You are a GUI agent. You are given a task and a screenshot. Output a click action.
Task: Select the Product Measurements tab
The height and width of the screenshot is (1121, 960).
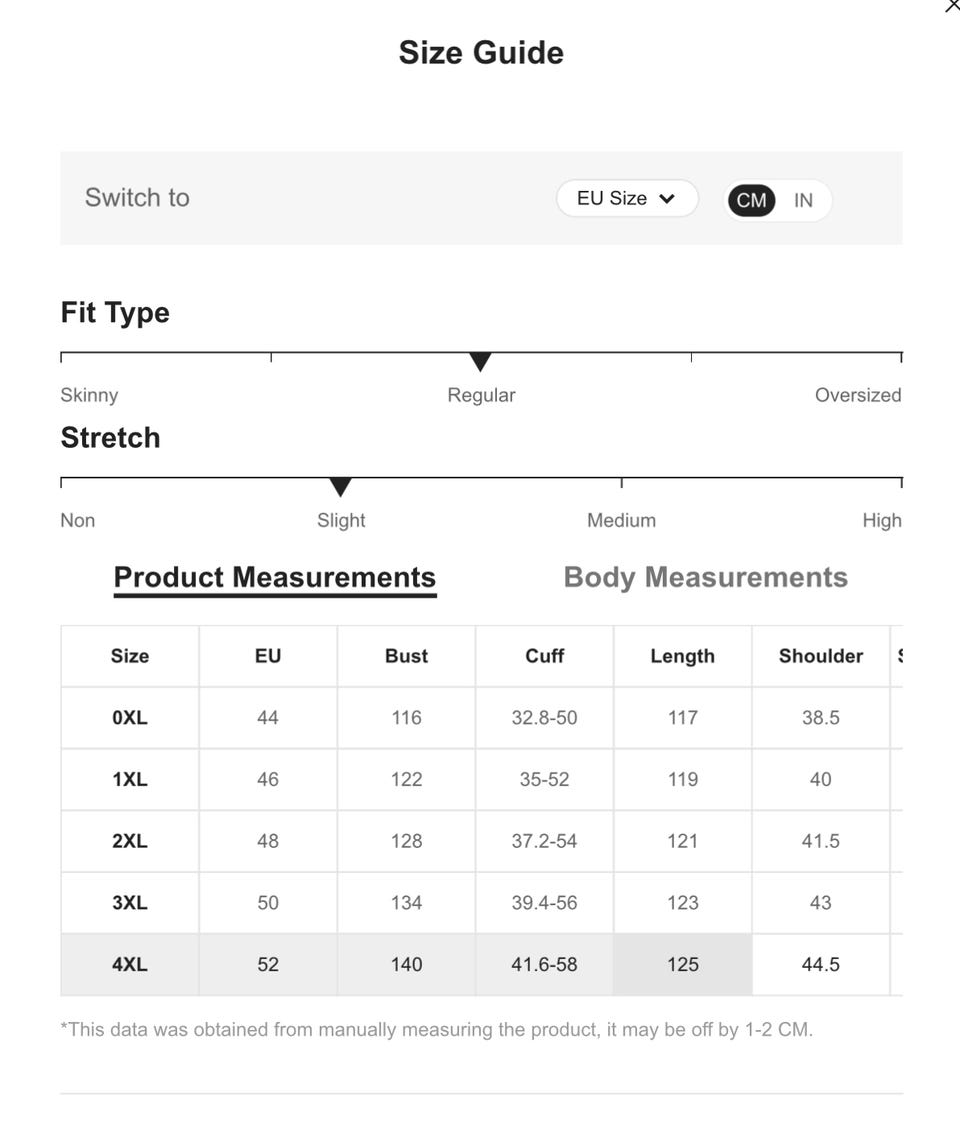point(275,577)
